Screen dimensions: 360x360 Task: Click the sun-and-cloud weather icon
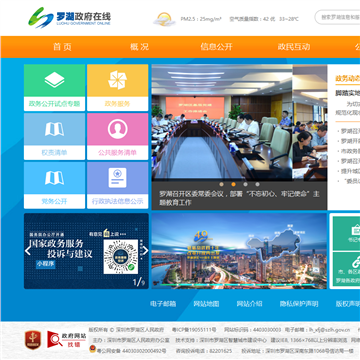click(164, 19)
